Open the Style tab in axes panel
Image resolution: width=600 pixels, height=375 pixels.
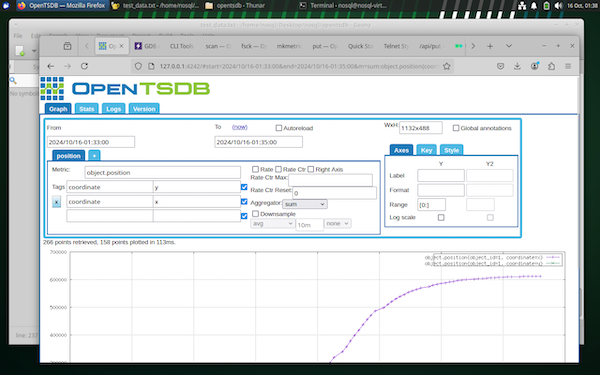pos(452,150)
